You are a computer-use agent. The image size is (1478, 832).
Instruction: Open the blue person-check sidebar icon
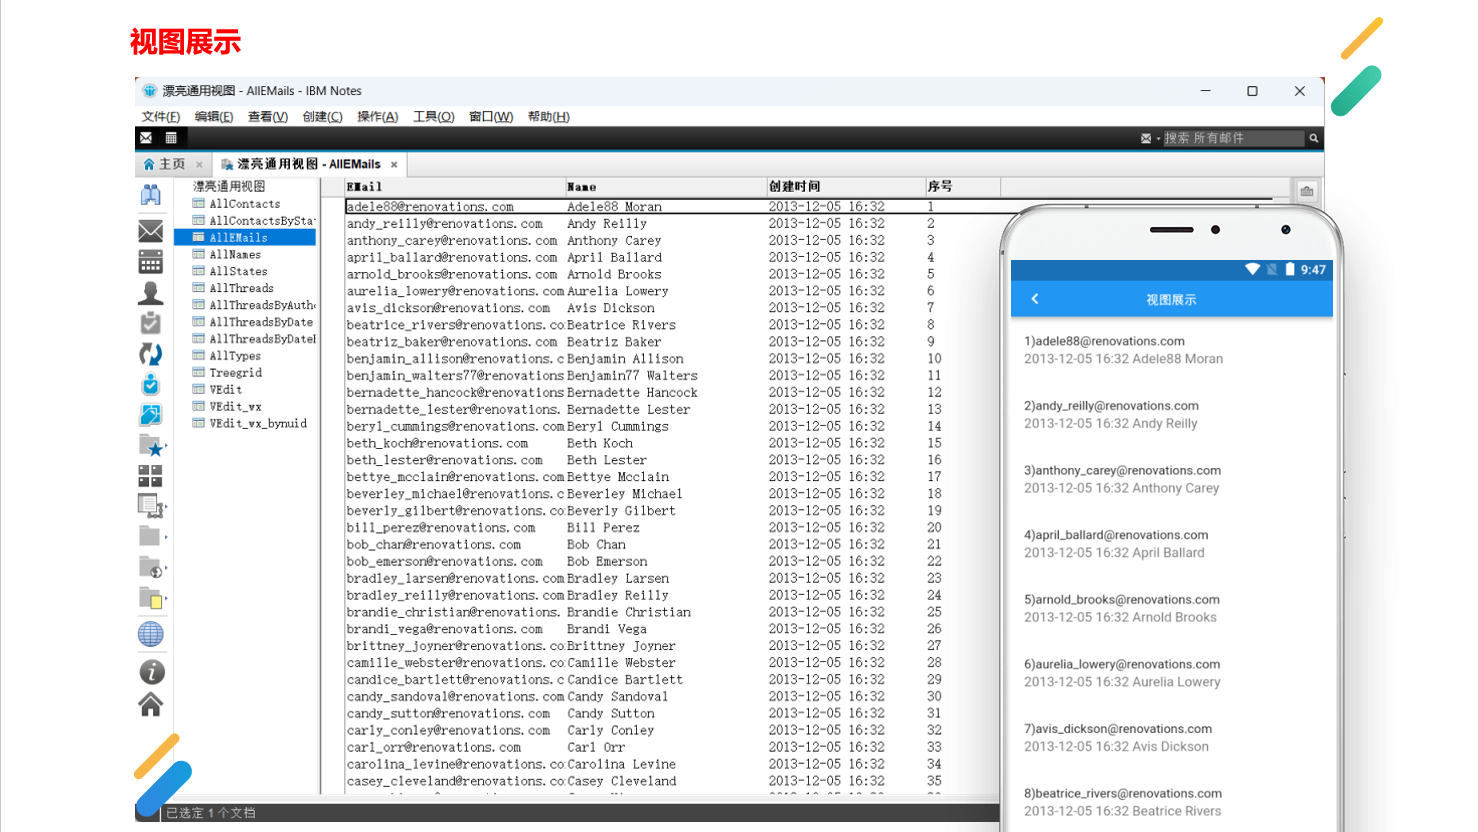[150, 384]
